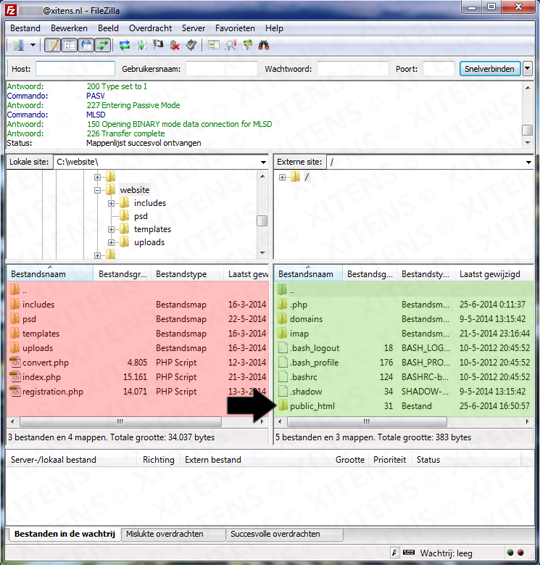Sort remote files by Bestandsnaam column
The height and width of the screenshot is (565, 540).
click(x=308, y=274)
